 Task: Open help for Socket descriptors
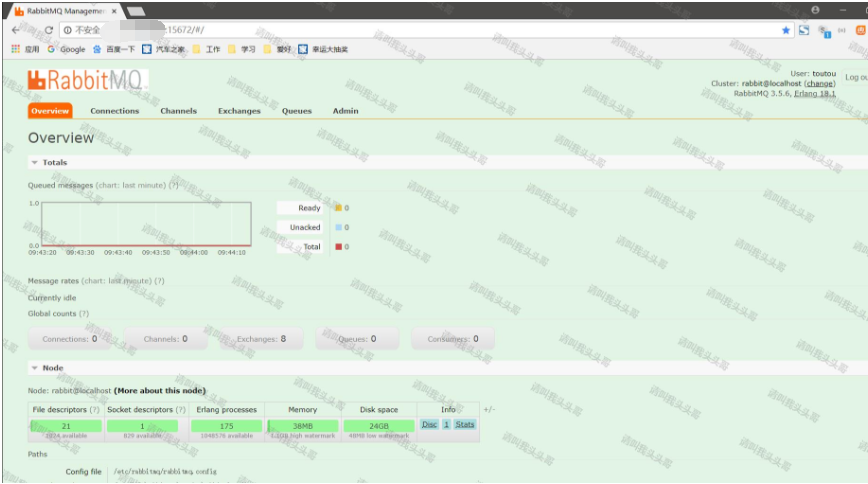(180, 410)
